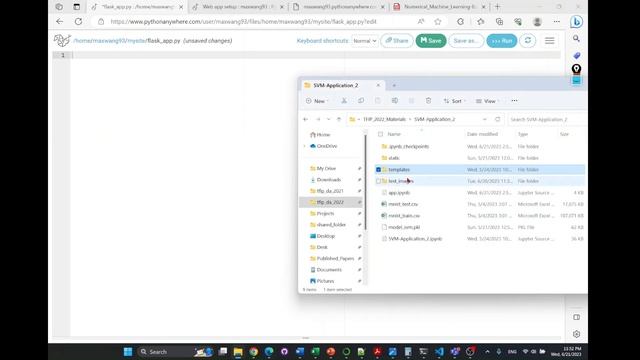Open the Bing chat sidebar icon
640x360 pixels.
(x=576, y=22)
